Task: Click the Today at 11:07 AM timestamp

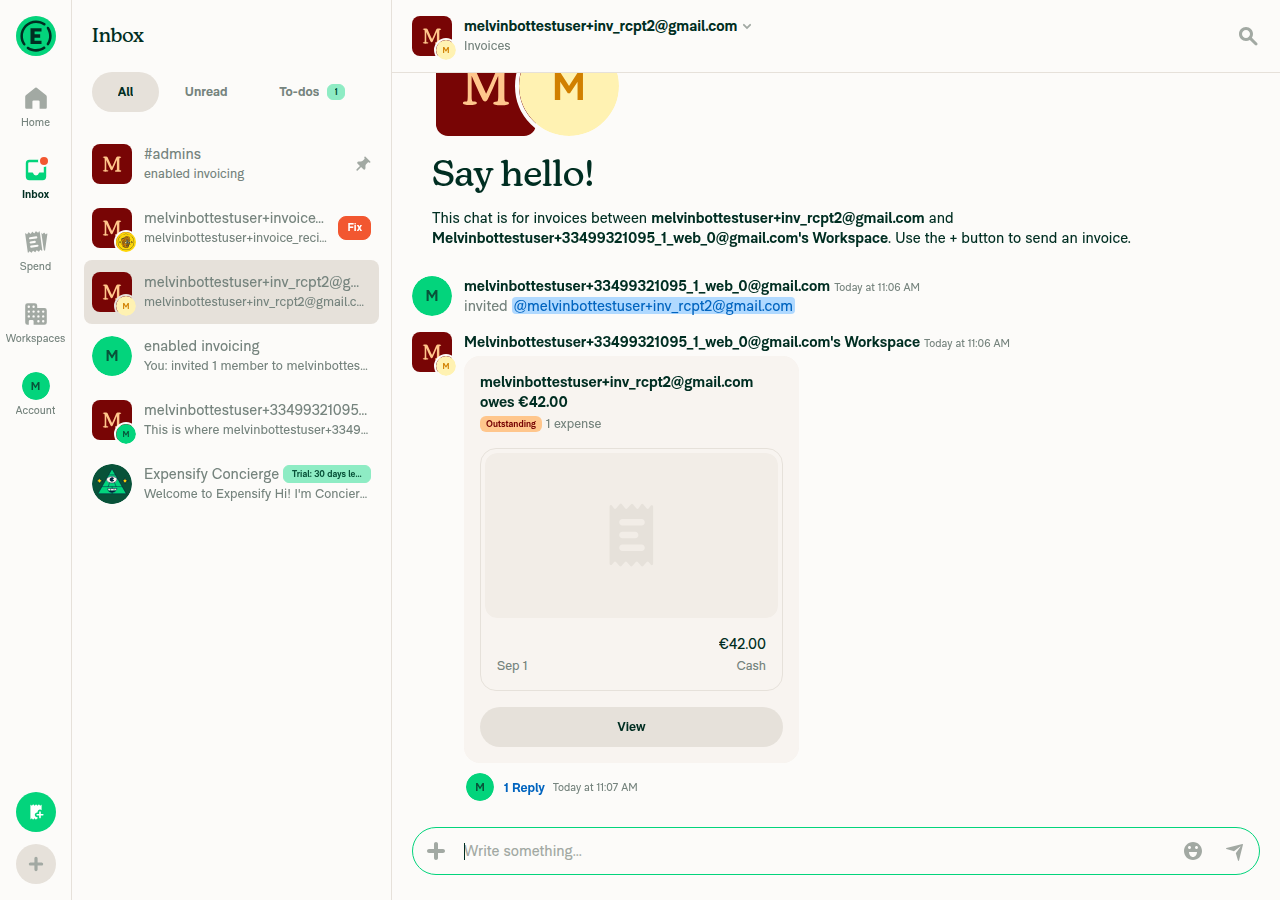Action: click(595, 788)
